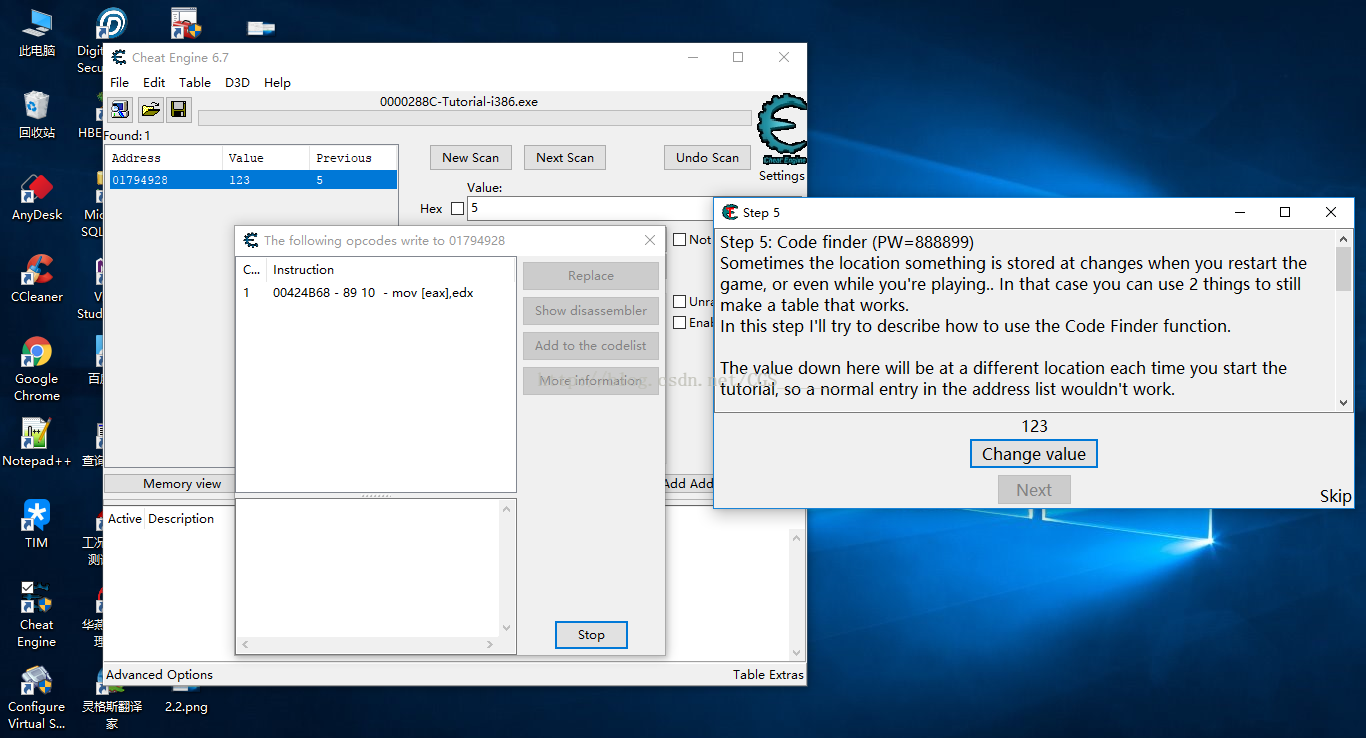Open the Settings label under the logo
The image size is (1366, 738).
click(x=781, y=176)
